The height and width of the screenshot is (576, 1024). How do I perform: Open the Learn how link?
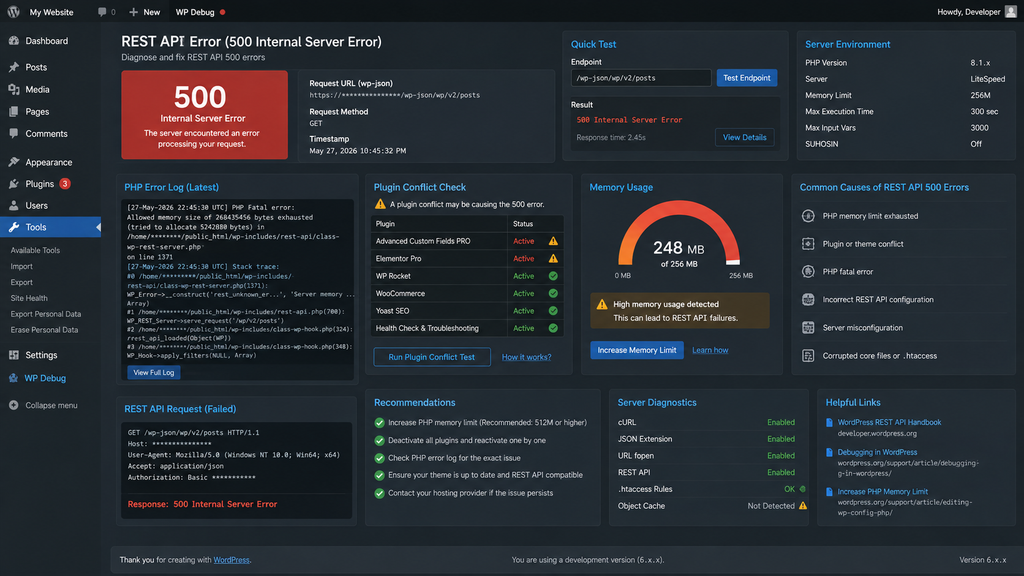tap(710, 350)
